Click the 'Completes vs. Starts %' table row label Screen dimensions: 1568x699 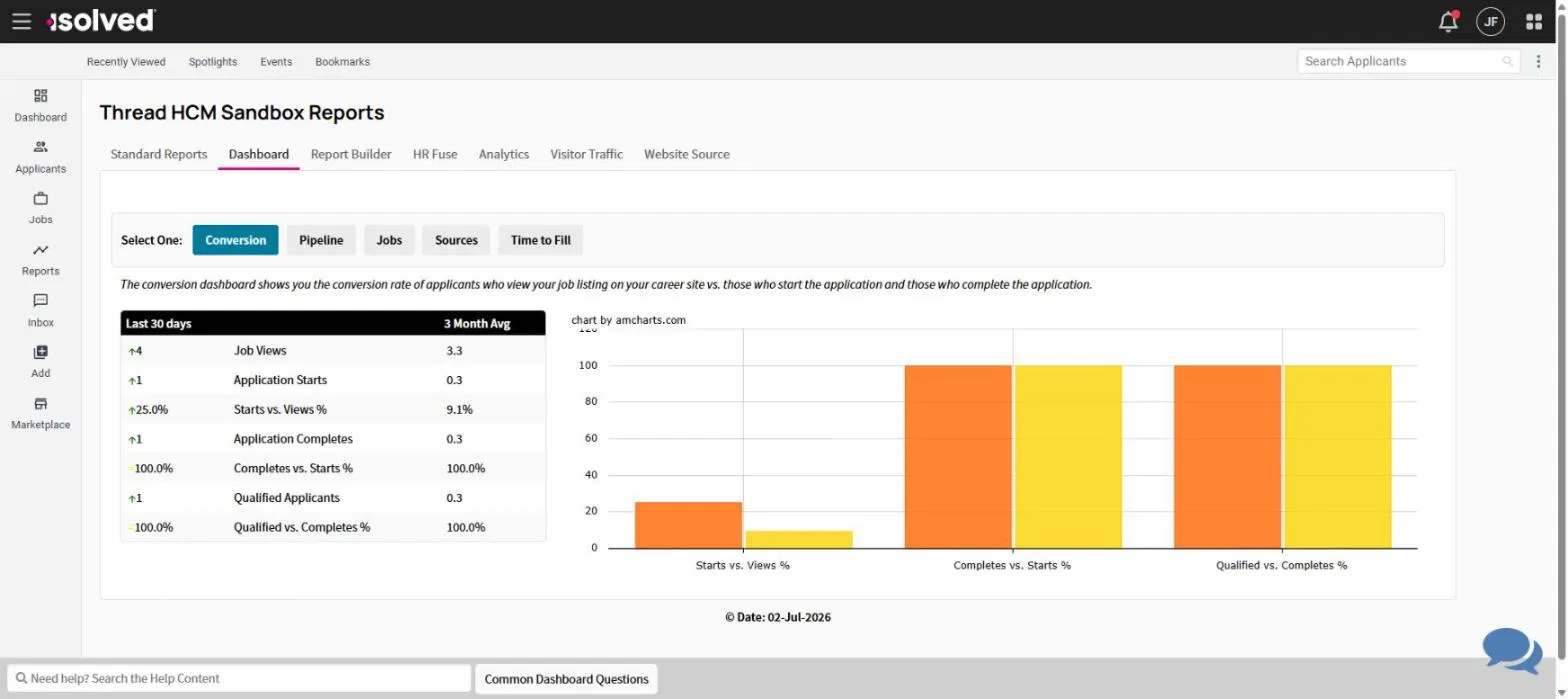293,468
